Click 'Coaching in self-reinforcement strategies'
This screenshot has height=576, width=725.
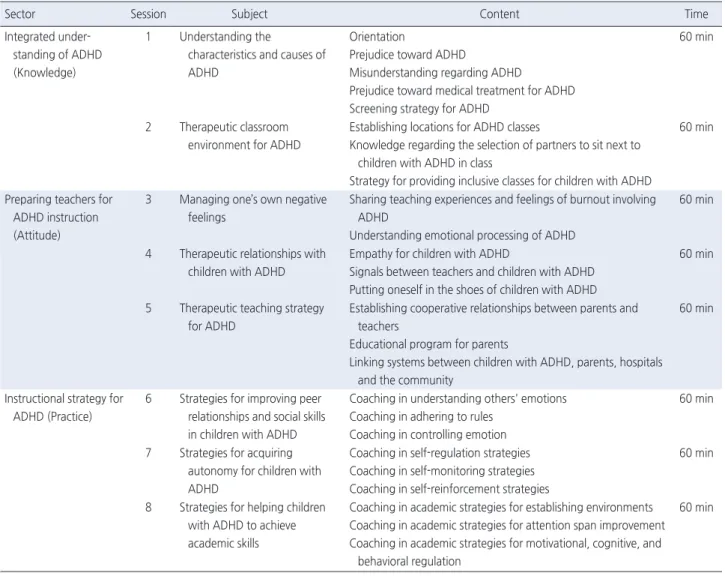pyautogui.click(x=449, y=489)
